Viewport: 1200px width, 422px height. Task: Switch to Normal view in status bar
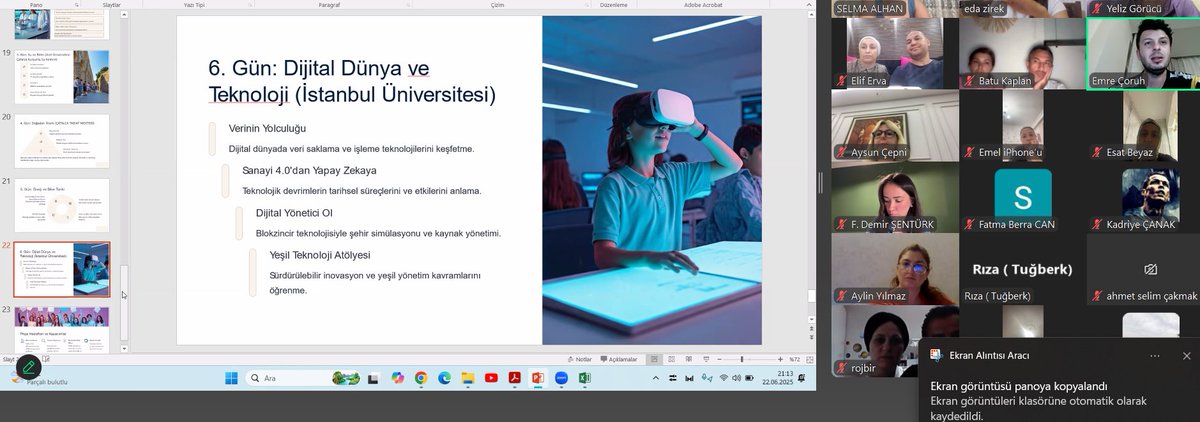tap(653, 359)
